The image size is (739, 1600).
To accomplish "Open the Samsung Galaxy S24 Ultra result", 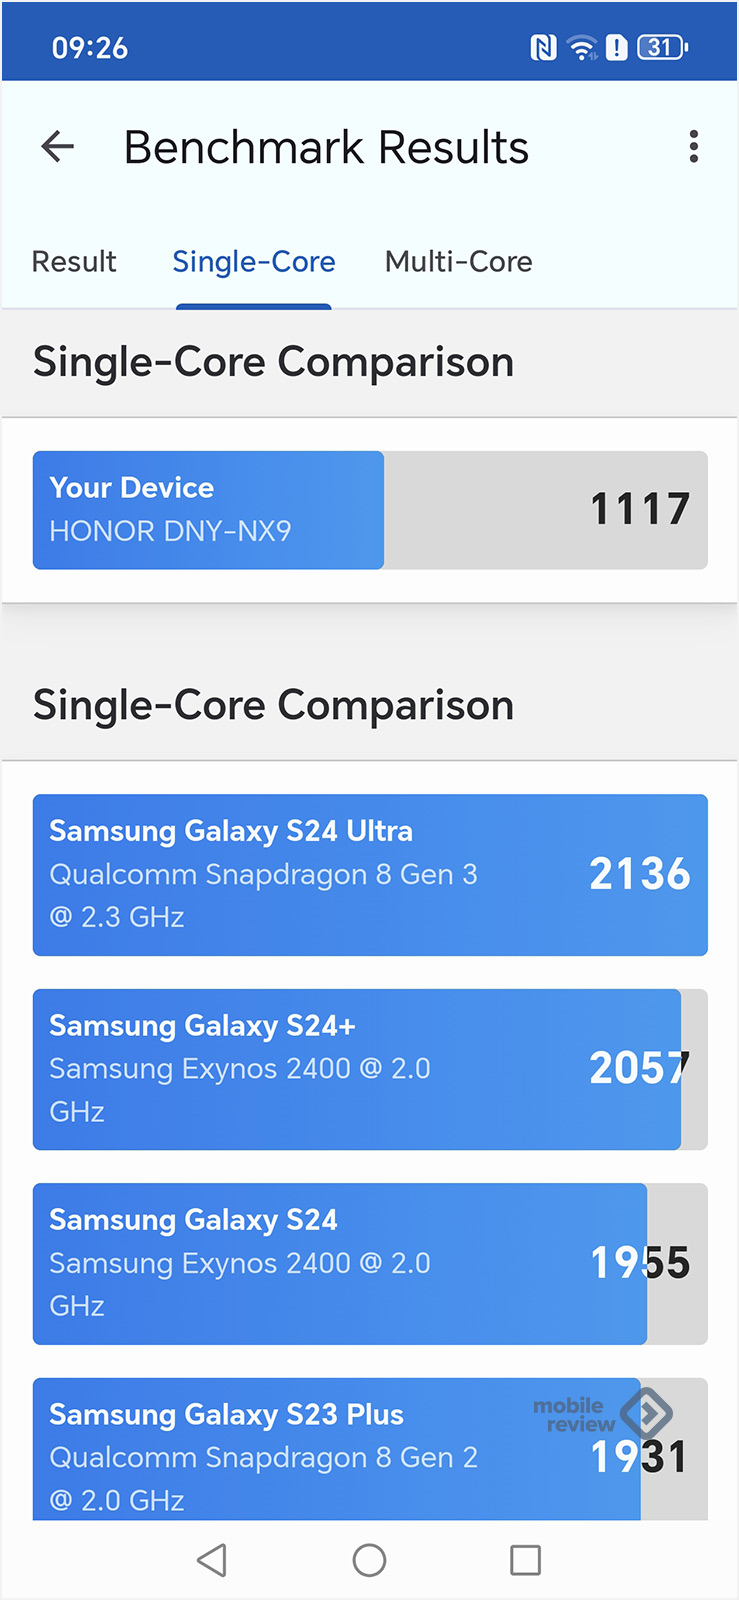I will point(370,875).
